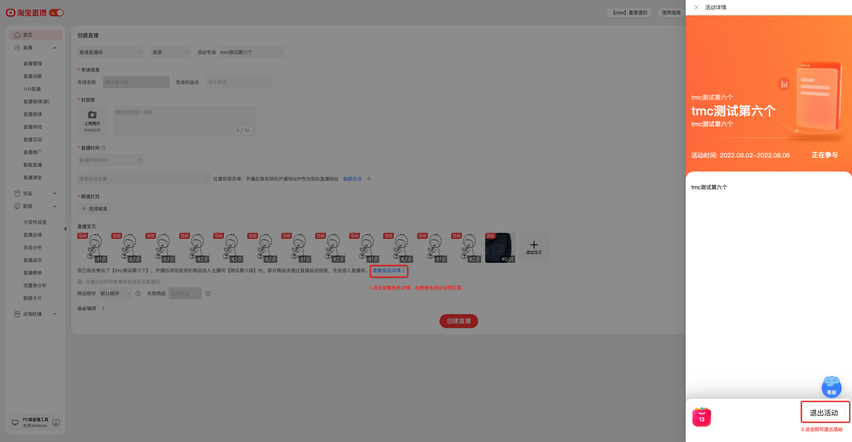
Task: Open the 普通直播间 room type dropdown
Action: [110, 52]
